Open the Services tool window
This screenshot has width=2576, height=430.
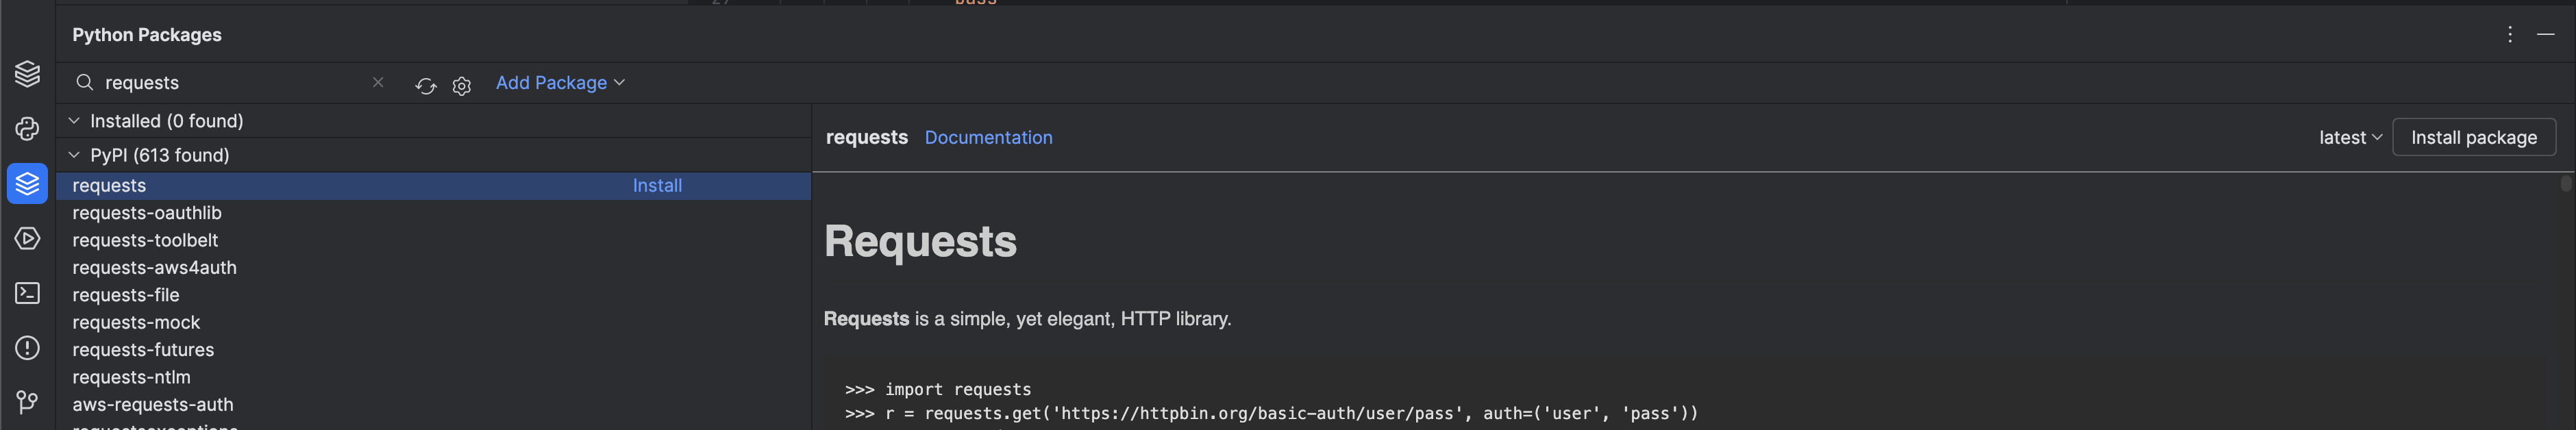click(27, 238)
